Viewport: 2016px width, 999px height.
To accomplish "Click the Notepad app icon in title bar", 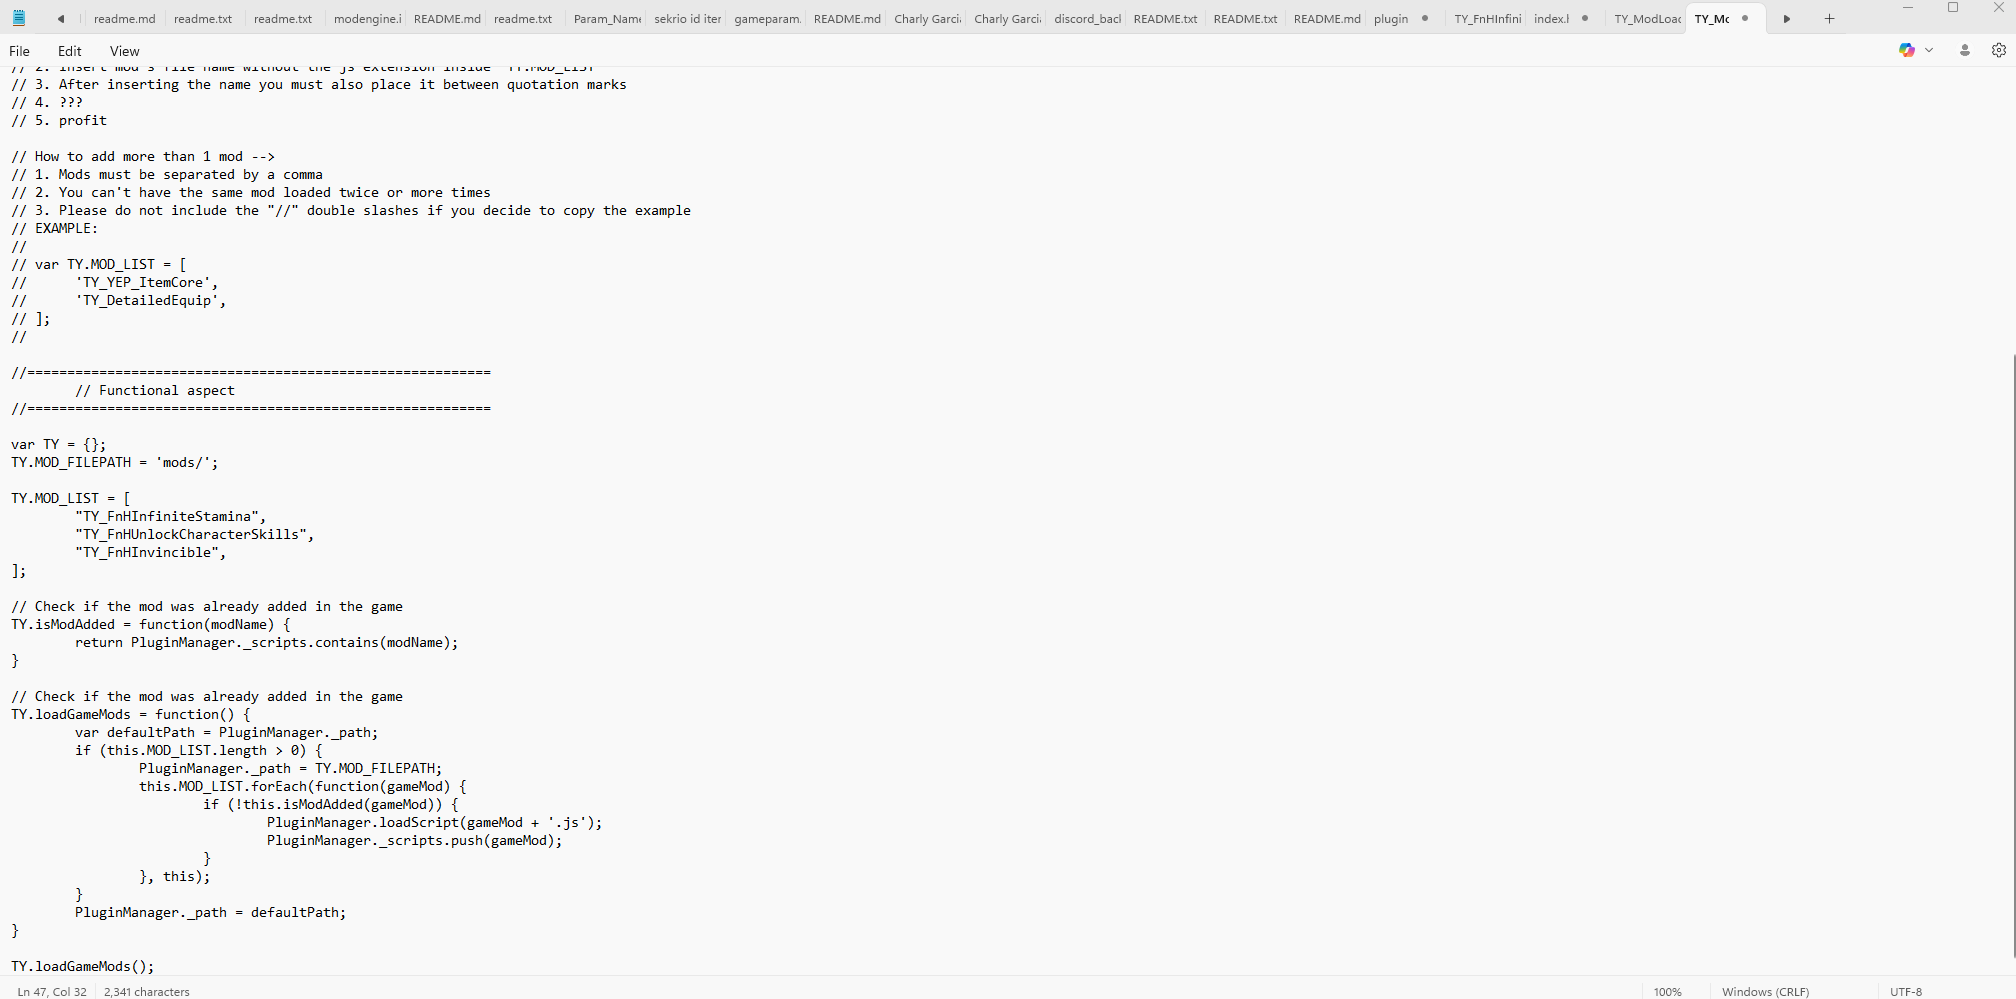I will 19,18.
